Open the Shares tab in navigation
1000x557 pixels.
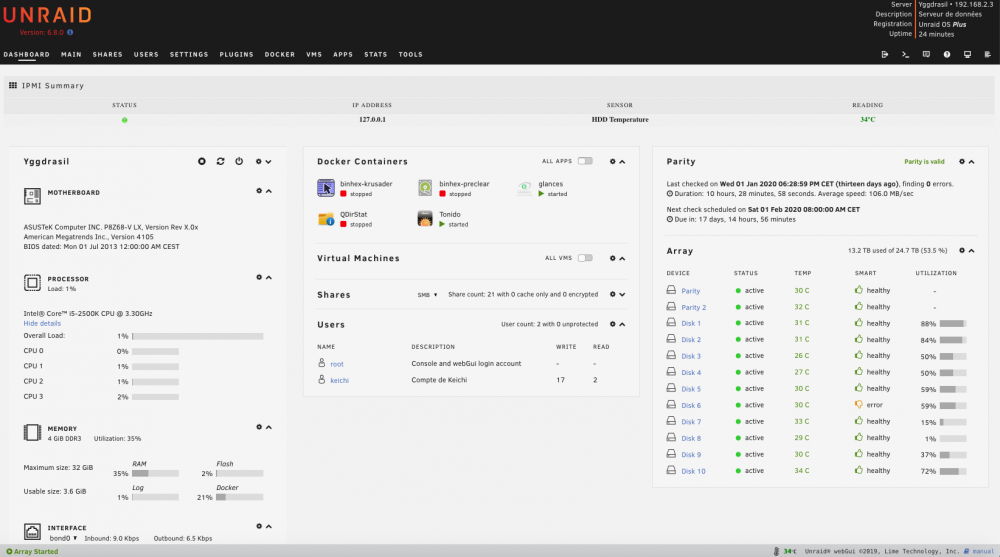[x=107, y=54]
